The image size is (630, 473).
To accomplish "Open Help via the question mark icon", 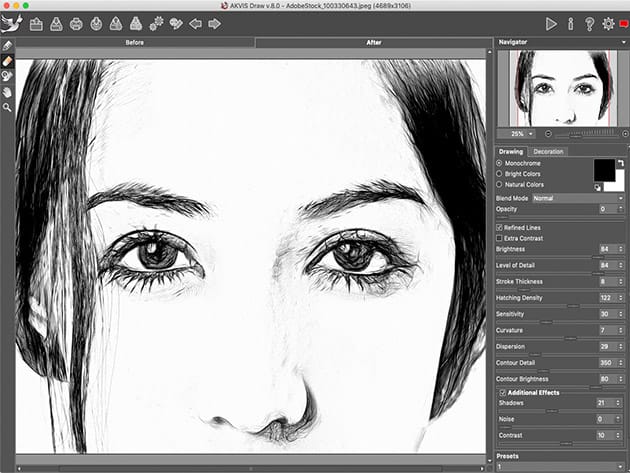I will (x=589, y=23).
